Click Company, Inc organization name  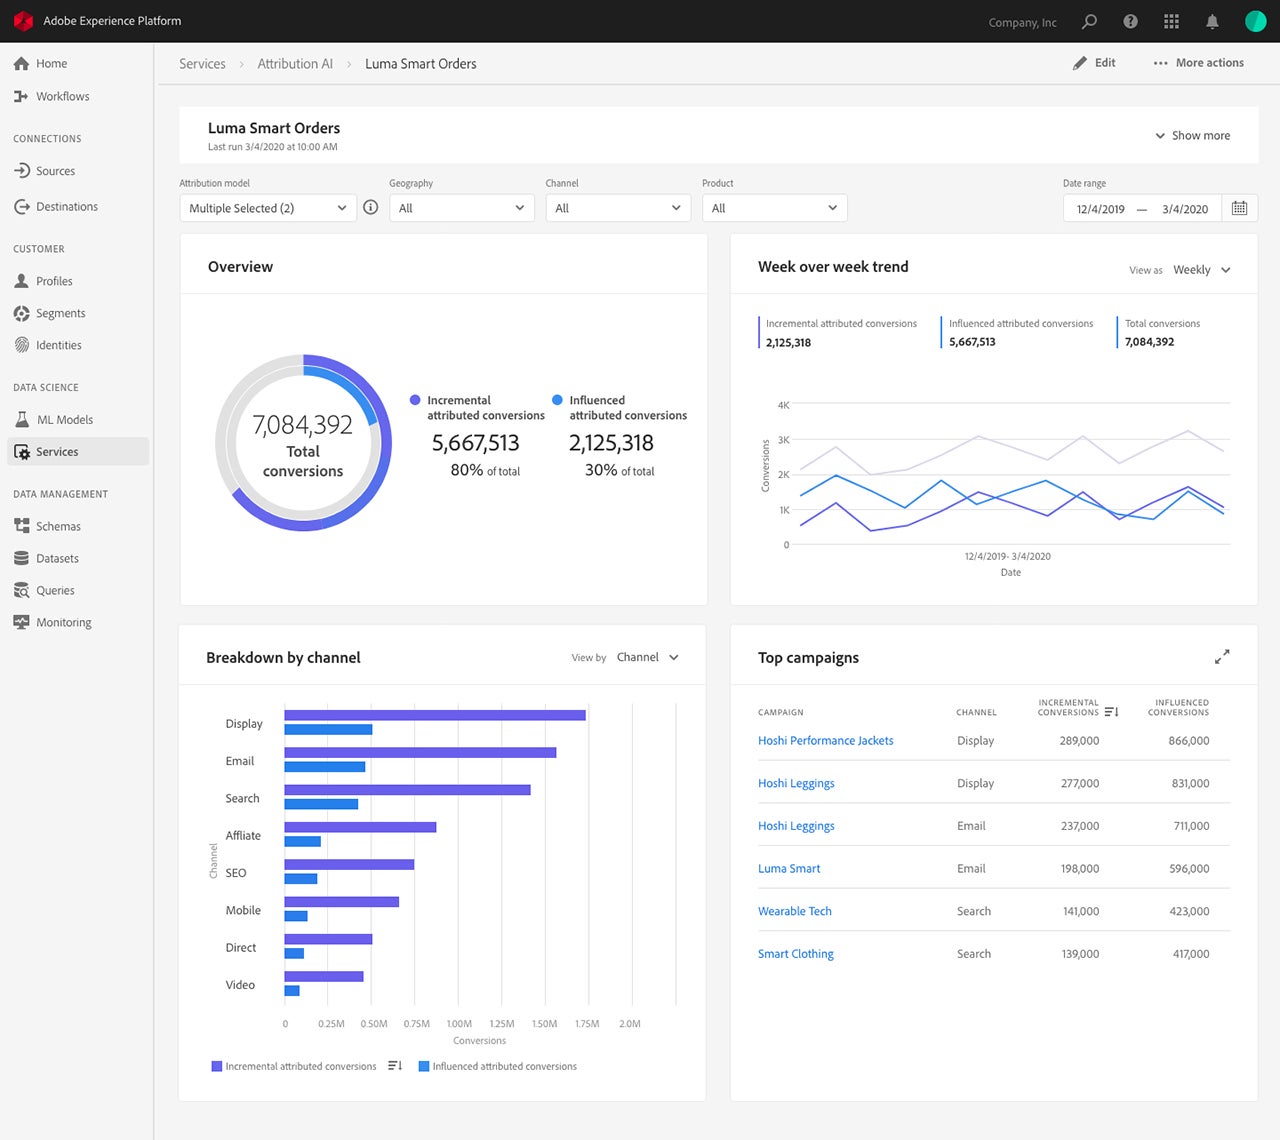1022,22
